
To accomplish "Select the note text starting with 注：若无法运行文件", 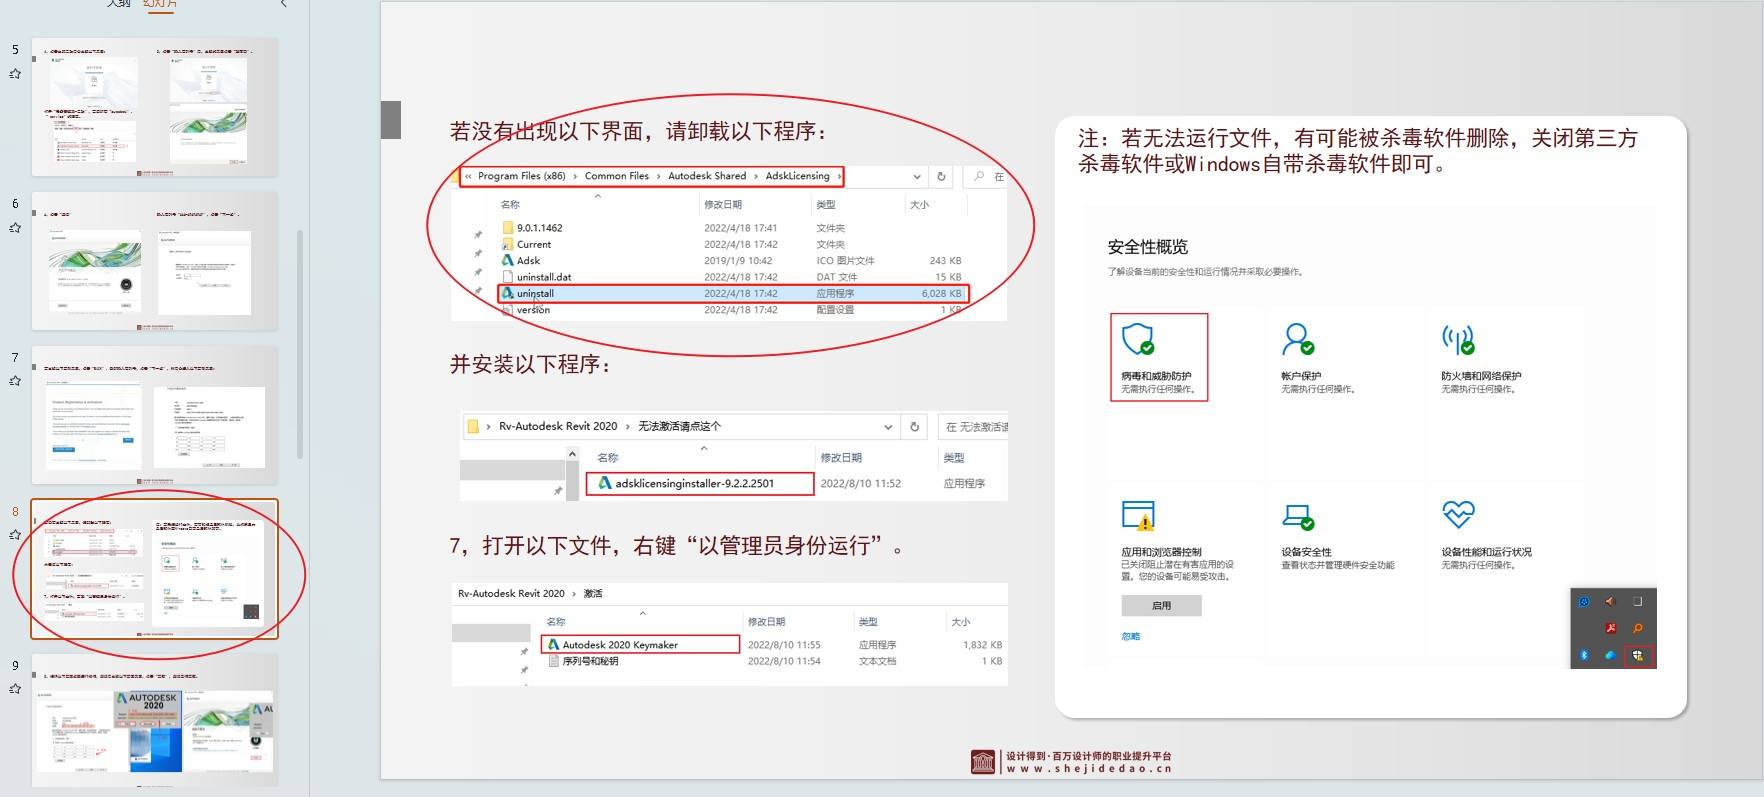I will pos(1358,151).
